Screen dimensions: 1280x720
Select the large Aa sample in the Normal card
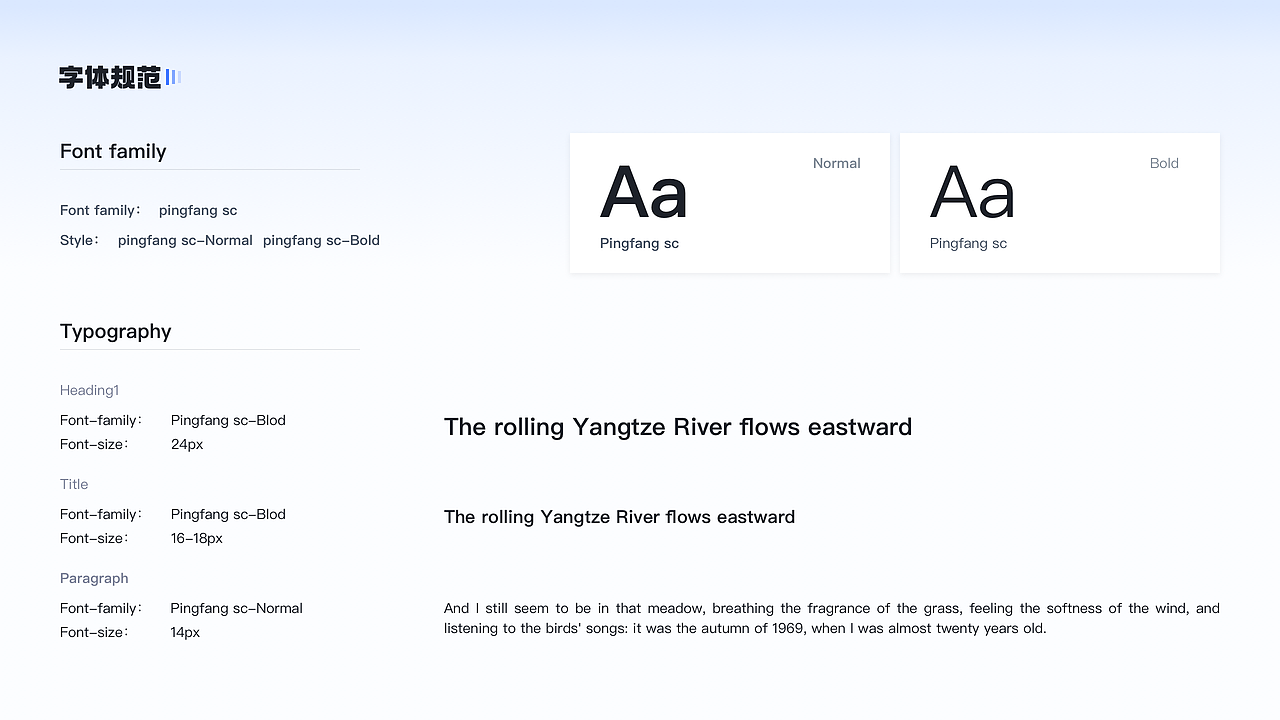(643, 192)
